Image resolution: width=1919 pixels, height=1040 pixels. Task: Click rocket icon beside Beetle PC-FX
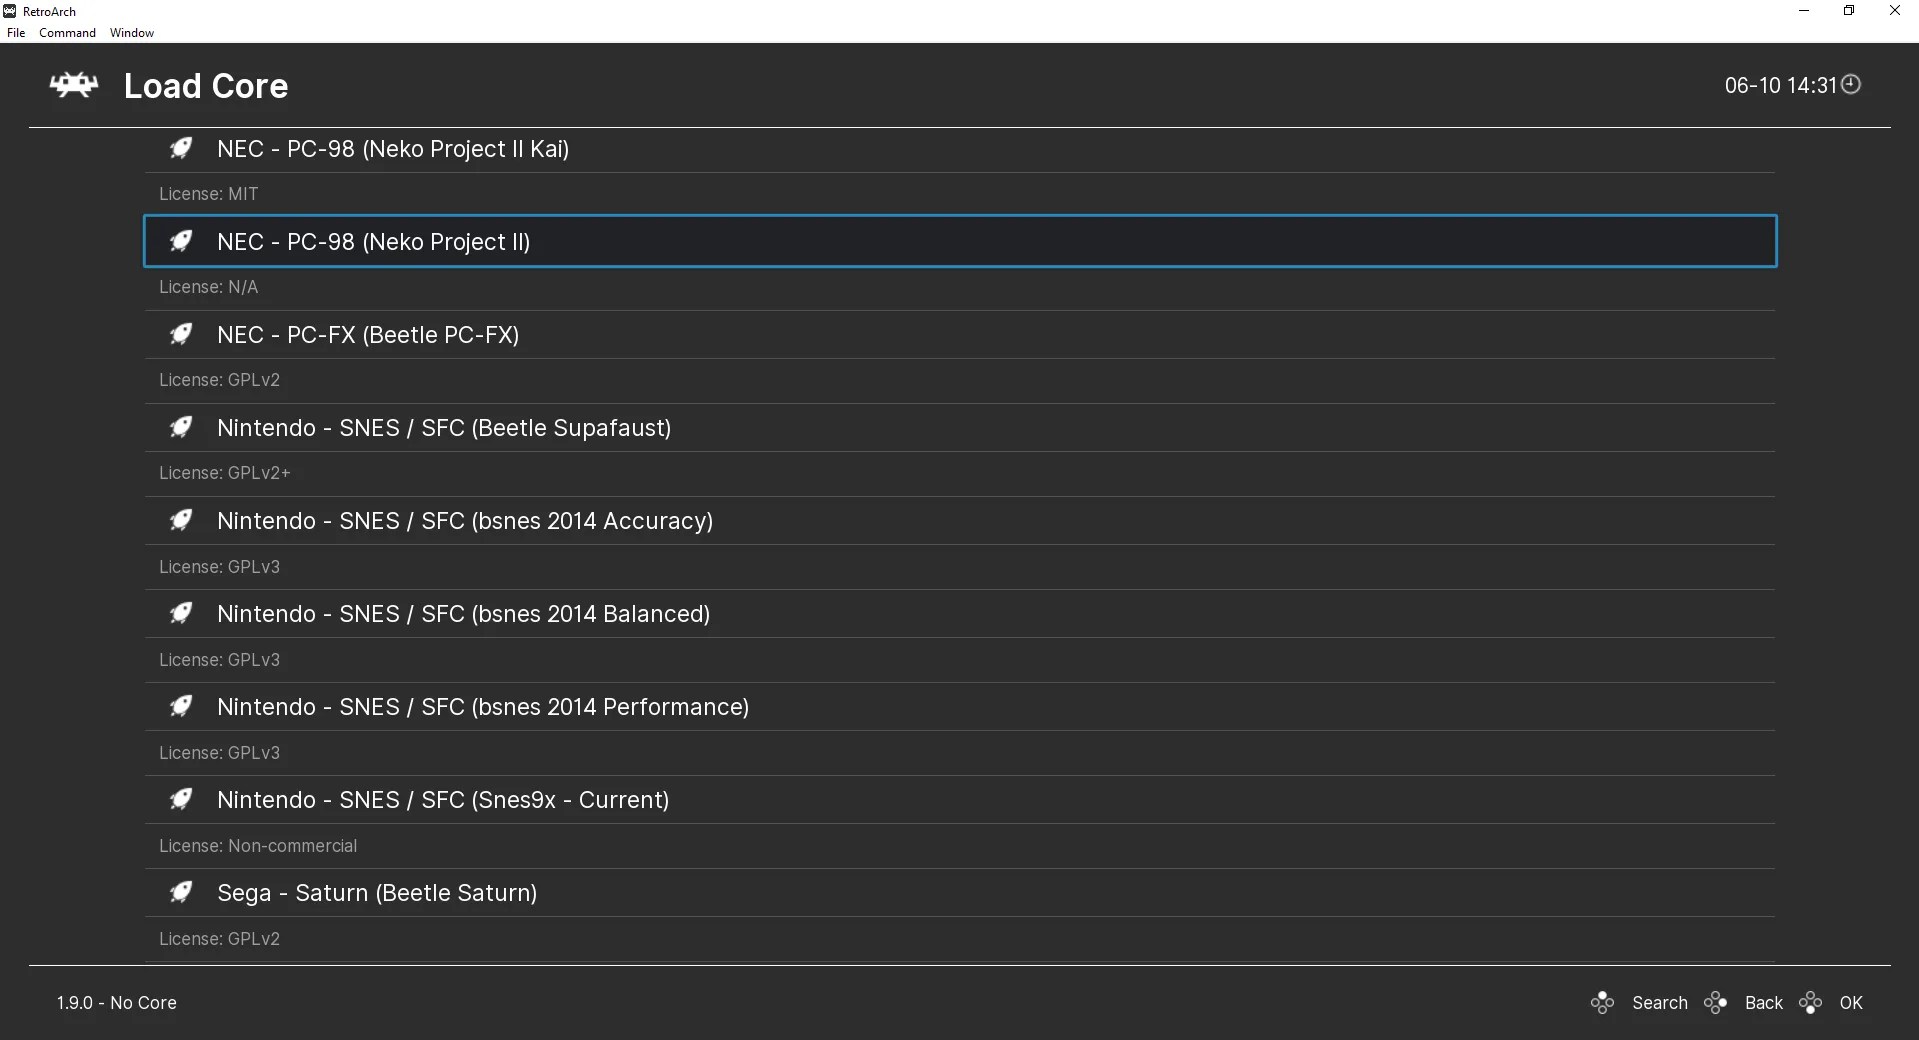[181, 335]
